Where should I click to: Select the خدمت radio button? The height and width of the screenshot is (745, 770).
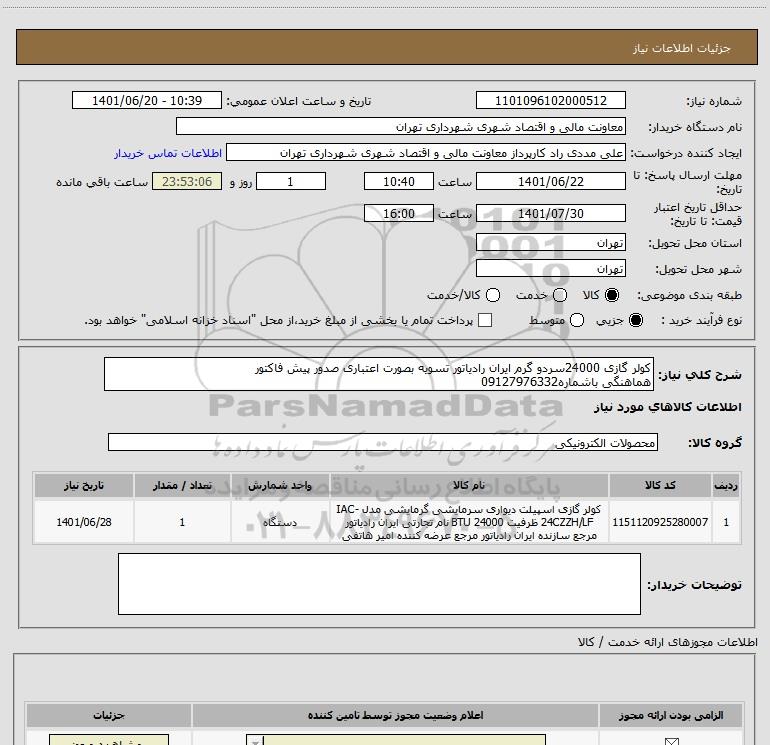560,295
